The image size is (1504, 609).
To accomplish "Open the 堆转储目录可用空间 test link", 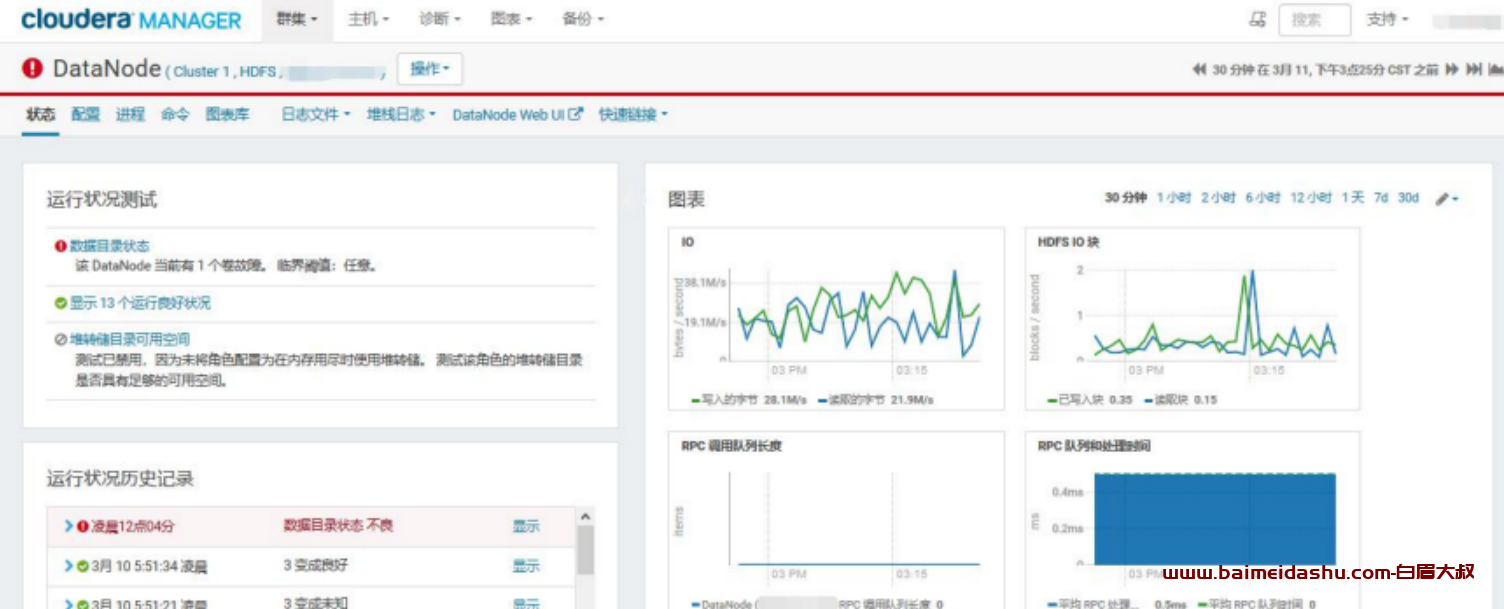I will point(130,340).
